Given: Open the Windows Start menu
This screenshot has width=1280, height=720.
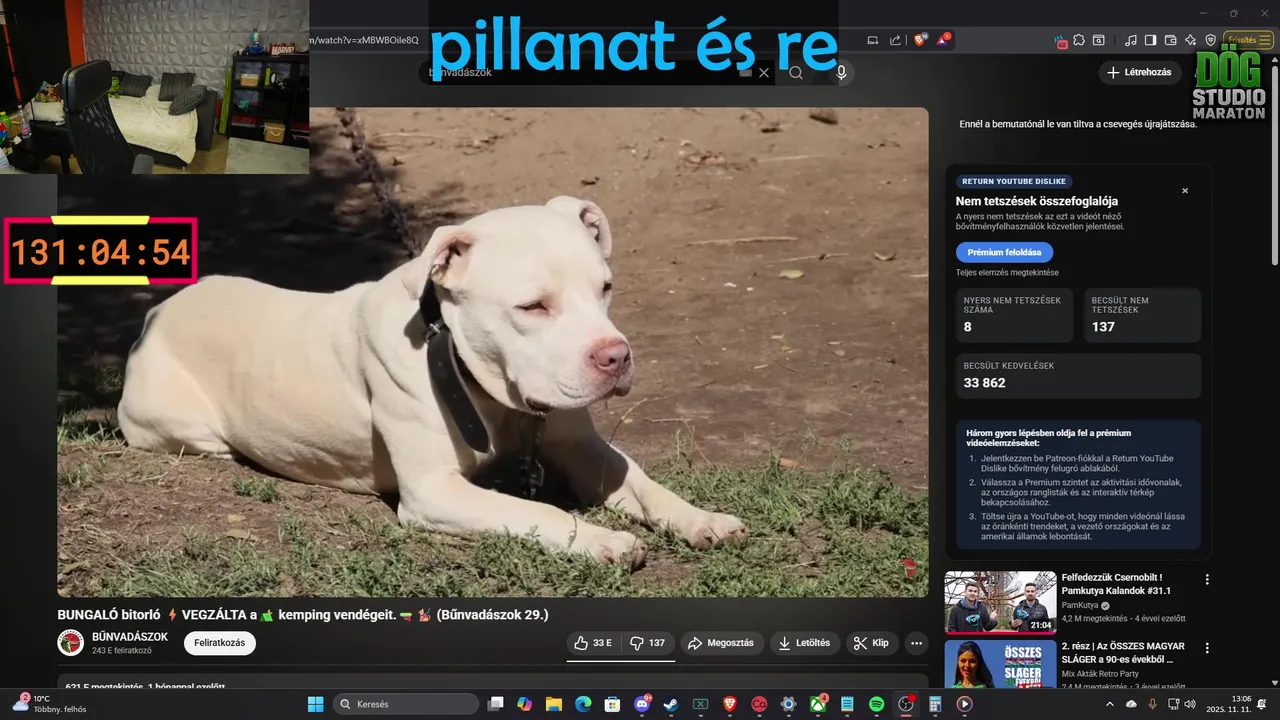Looking at the screenshot, I should click(x=315, y=704).
